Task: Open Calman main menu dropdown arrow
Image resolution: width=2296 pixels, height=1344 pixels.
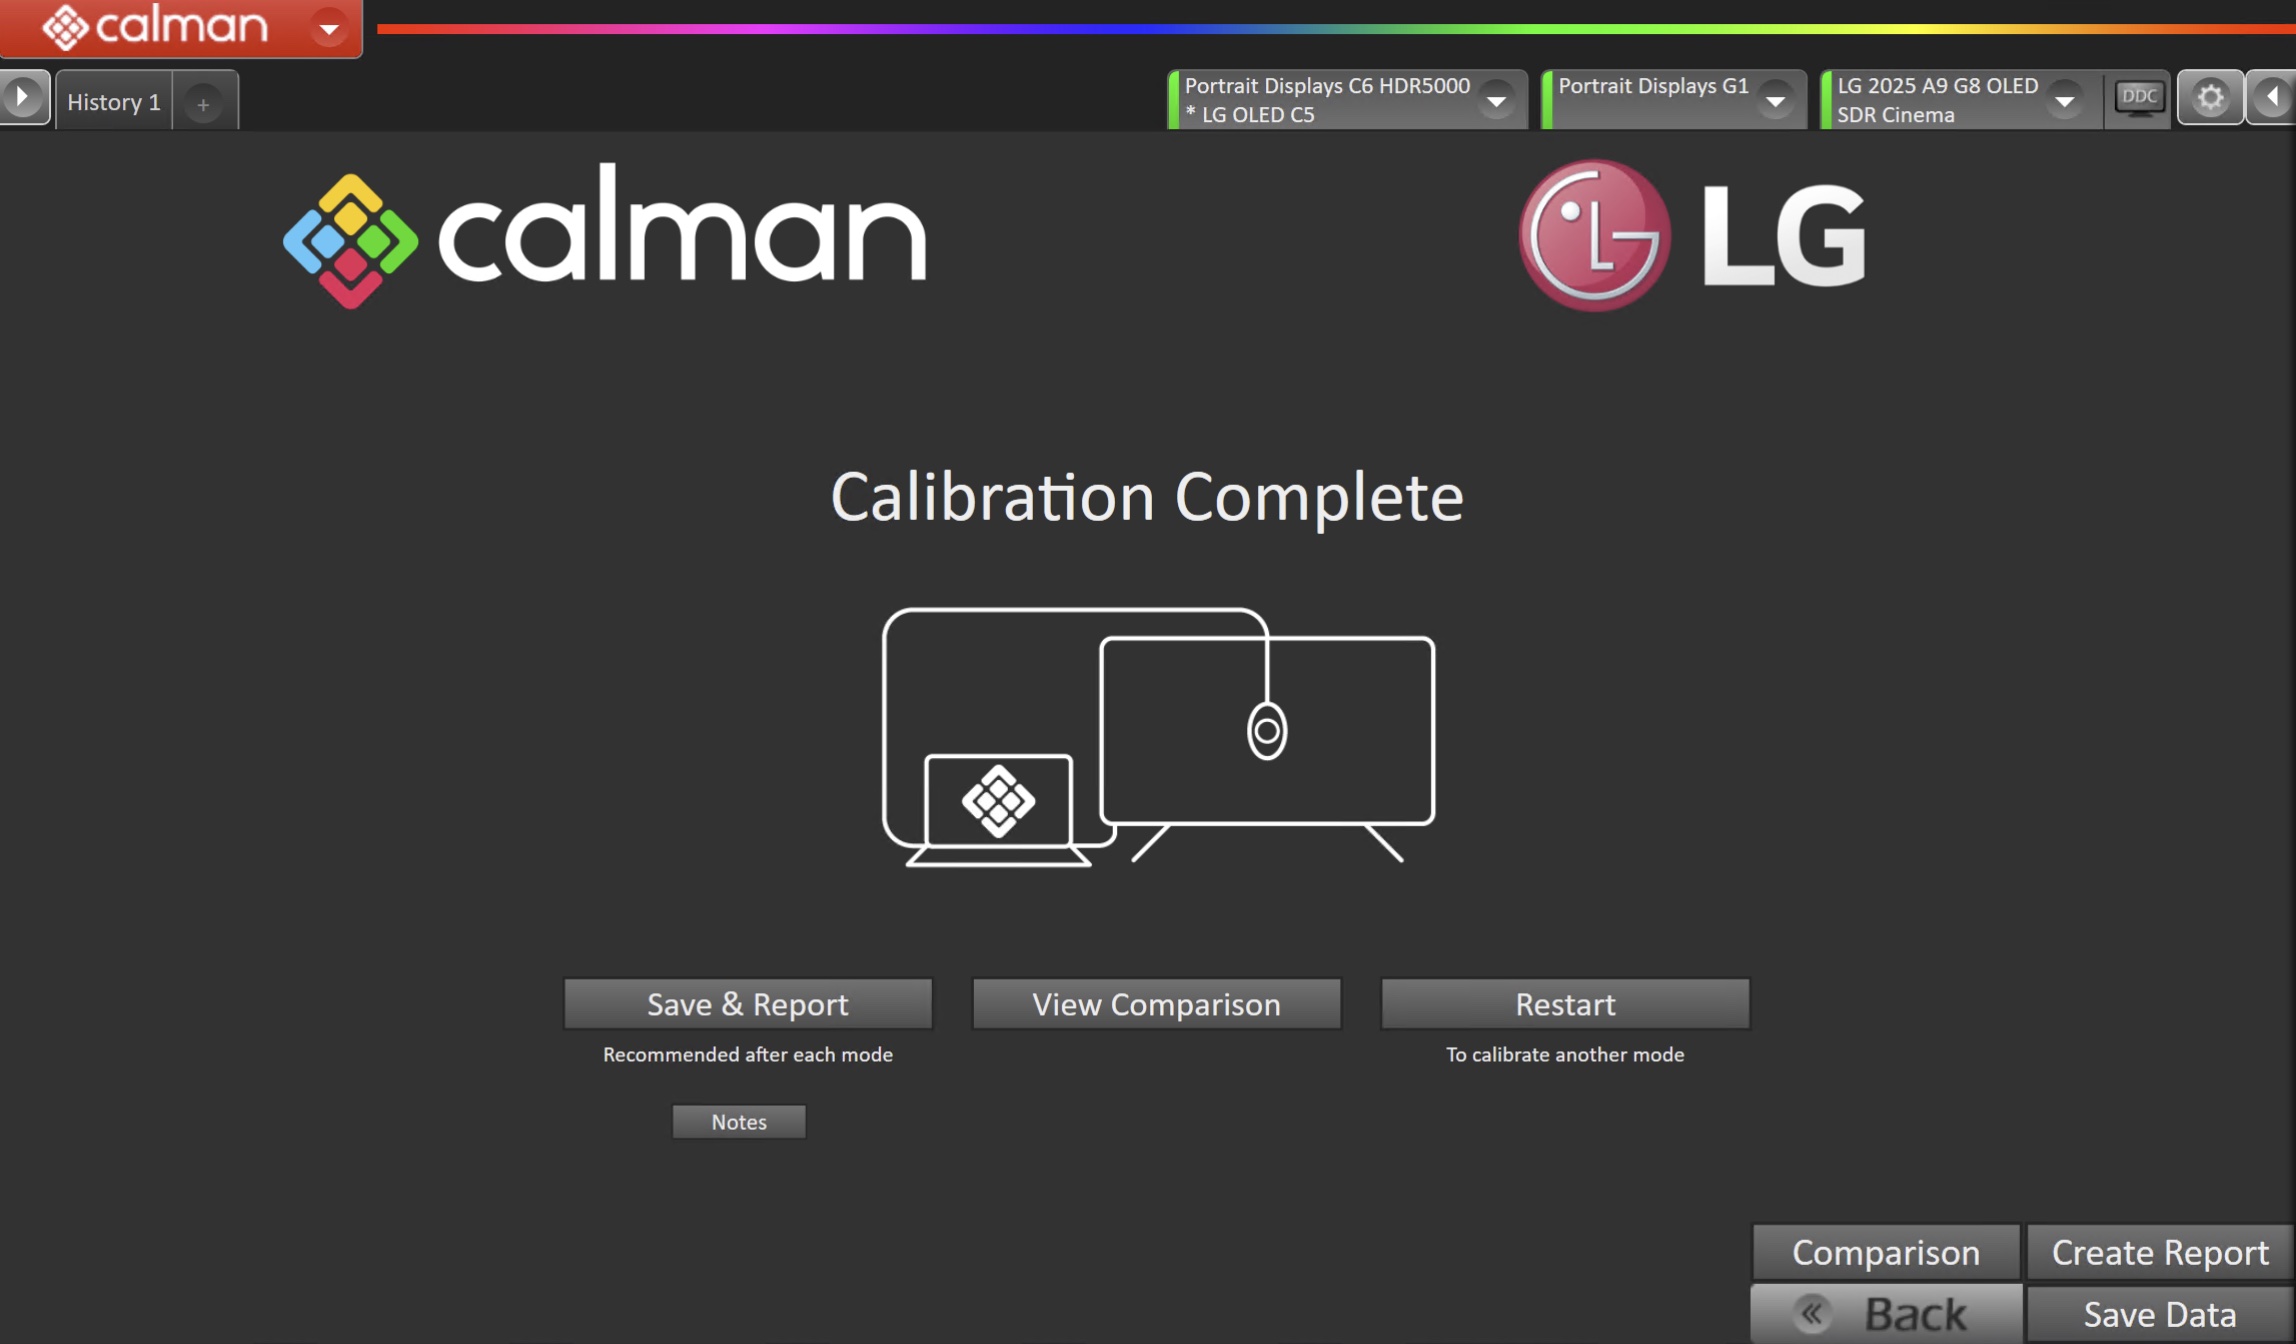Action: (328, 28)
